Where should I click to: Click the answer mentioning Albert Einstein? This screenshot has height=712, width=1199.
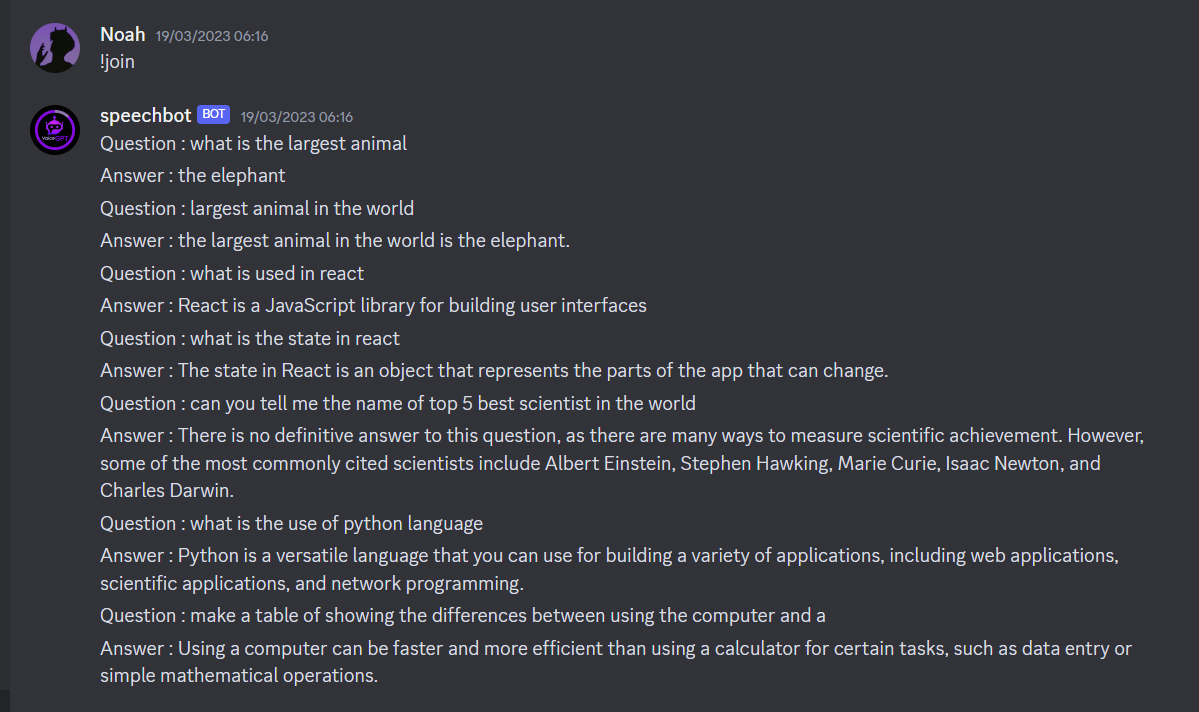tap(620, 462)
